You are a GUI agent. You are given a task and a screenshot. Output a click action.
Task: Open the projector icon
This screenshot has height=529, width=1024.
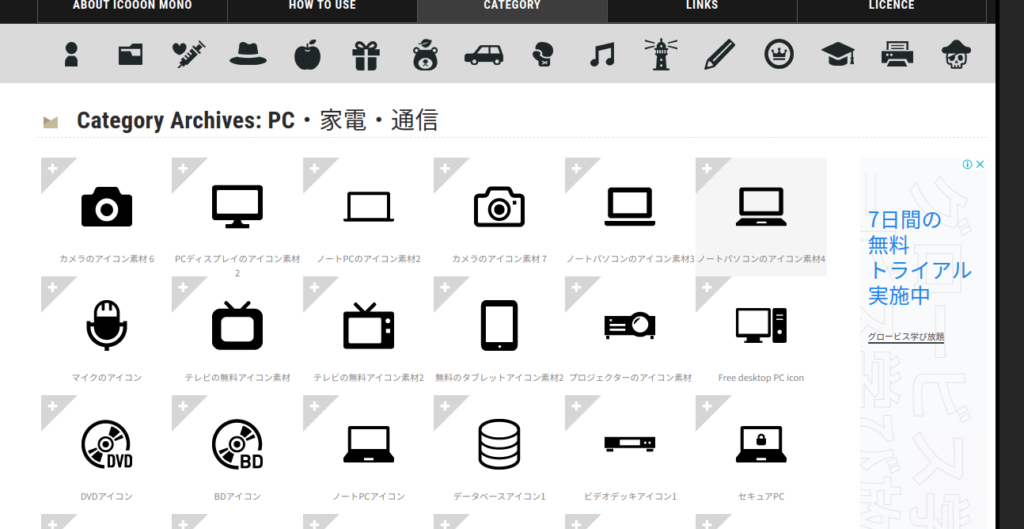click(630, 325)
